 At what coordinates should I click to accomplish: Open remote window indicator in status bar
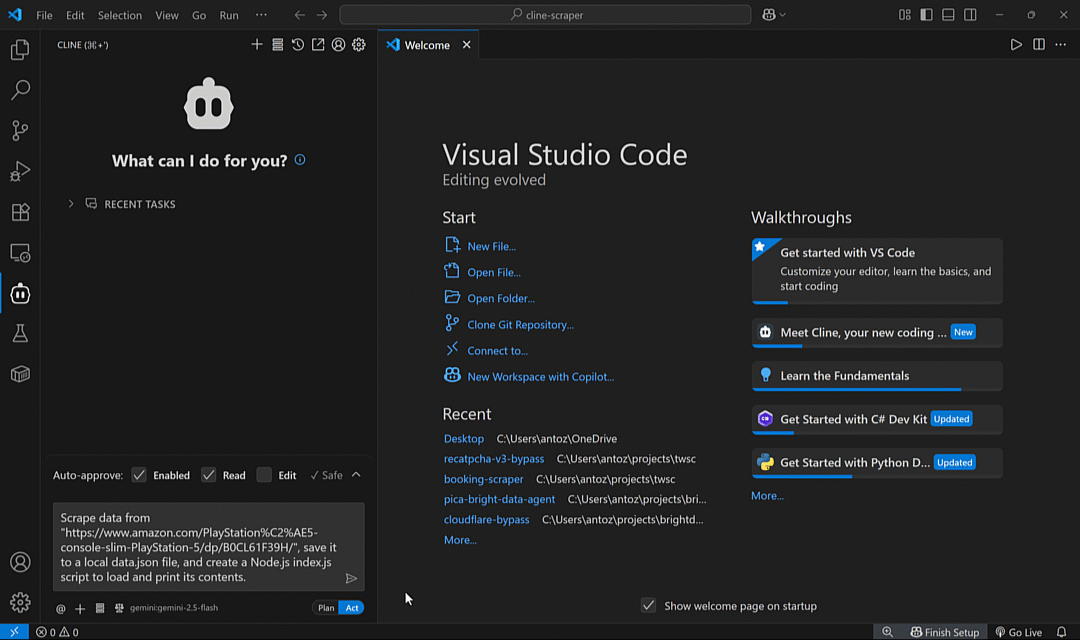pyautogui.click(x=14, y=632)
